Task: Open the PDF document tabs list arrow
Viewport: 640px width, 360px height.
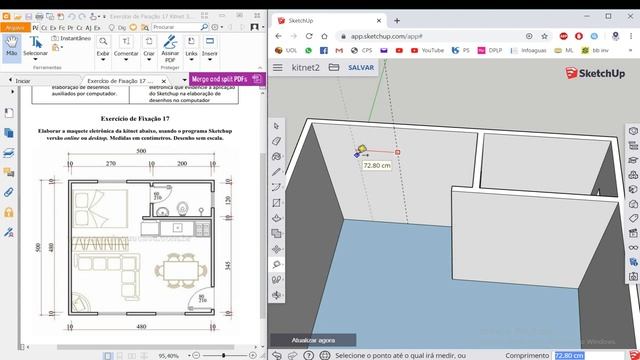Action: [184, 80]
